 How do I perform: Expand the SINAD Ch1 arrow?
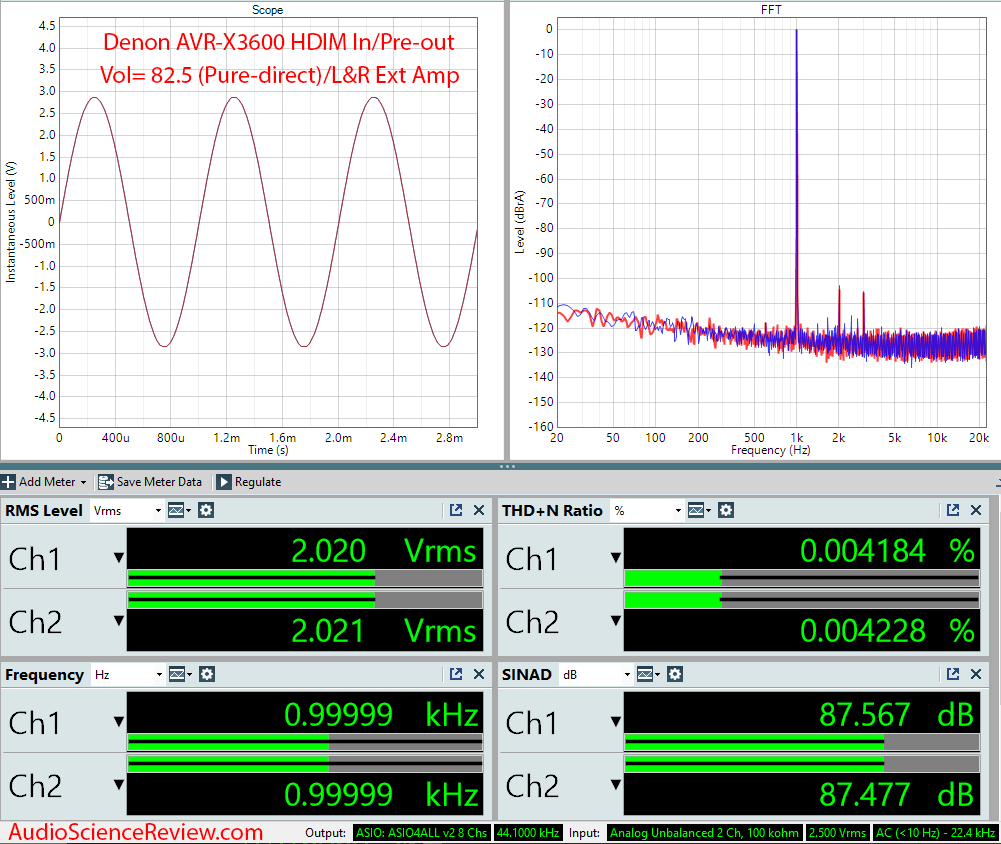(x=616, y=722)
